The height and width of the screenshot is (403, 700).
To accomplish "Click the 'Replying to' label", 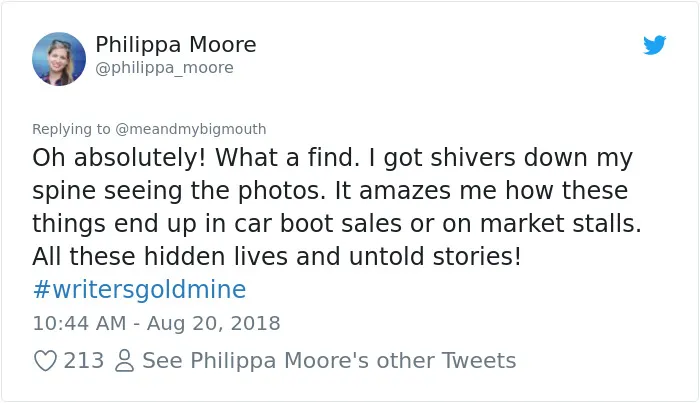I will pos(71,129).
